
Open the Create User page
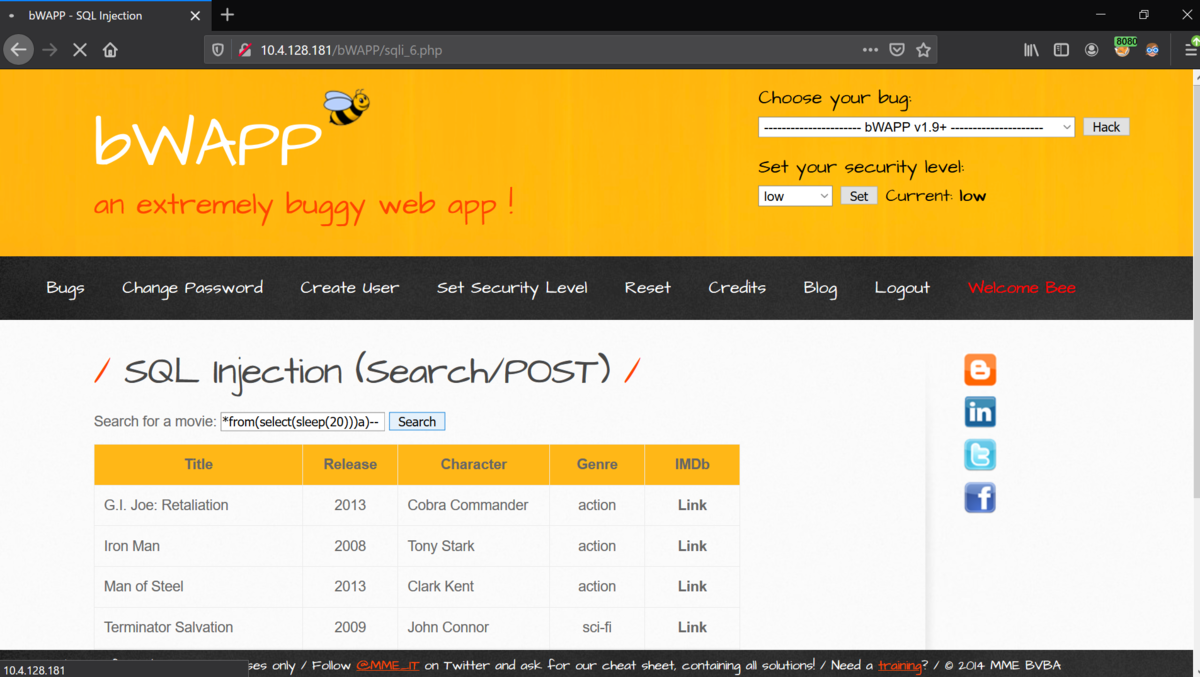click(x=350, y=288)
